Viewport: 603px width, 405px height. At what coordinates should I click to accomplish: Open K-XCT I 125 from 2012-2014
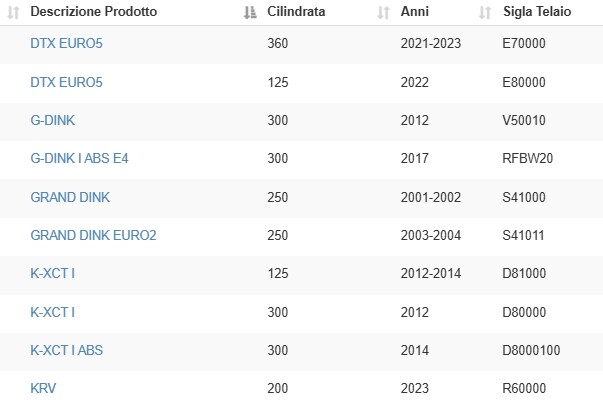[53, 273]
